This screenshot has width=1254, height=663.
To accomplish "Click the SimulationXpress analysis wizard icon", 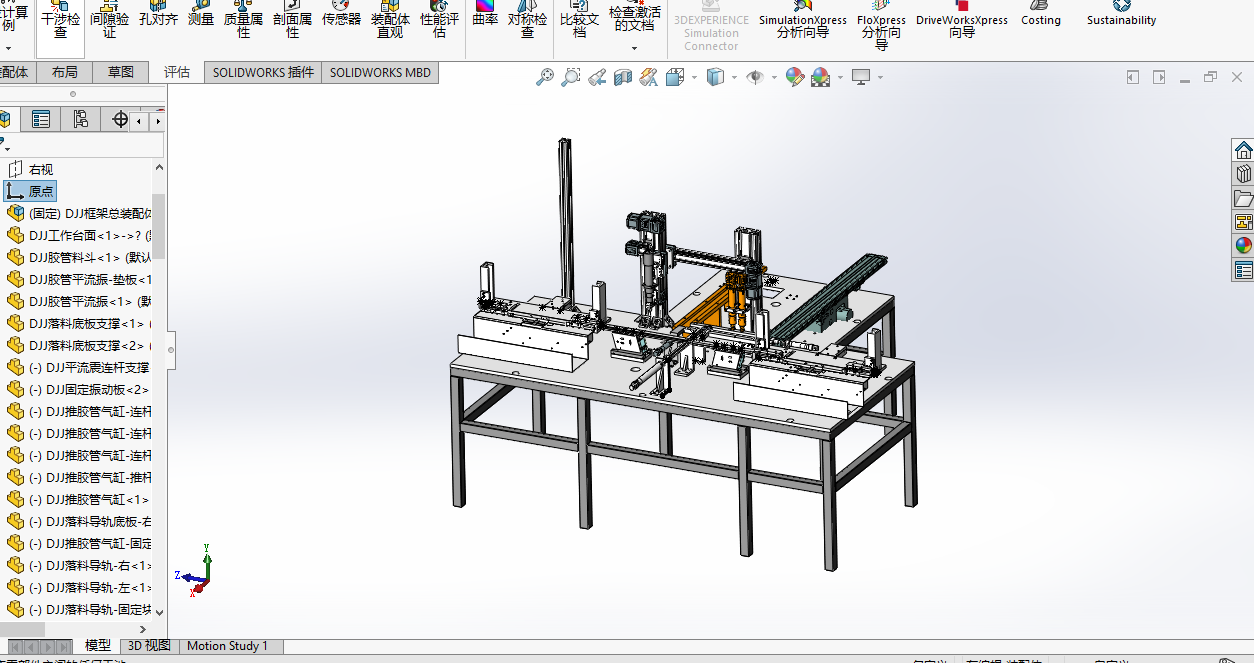I will (802, 20).
